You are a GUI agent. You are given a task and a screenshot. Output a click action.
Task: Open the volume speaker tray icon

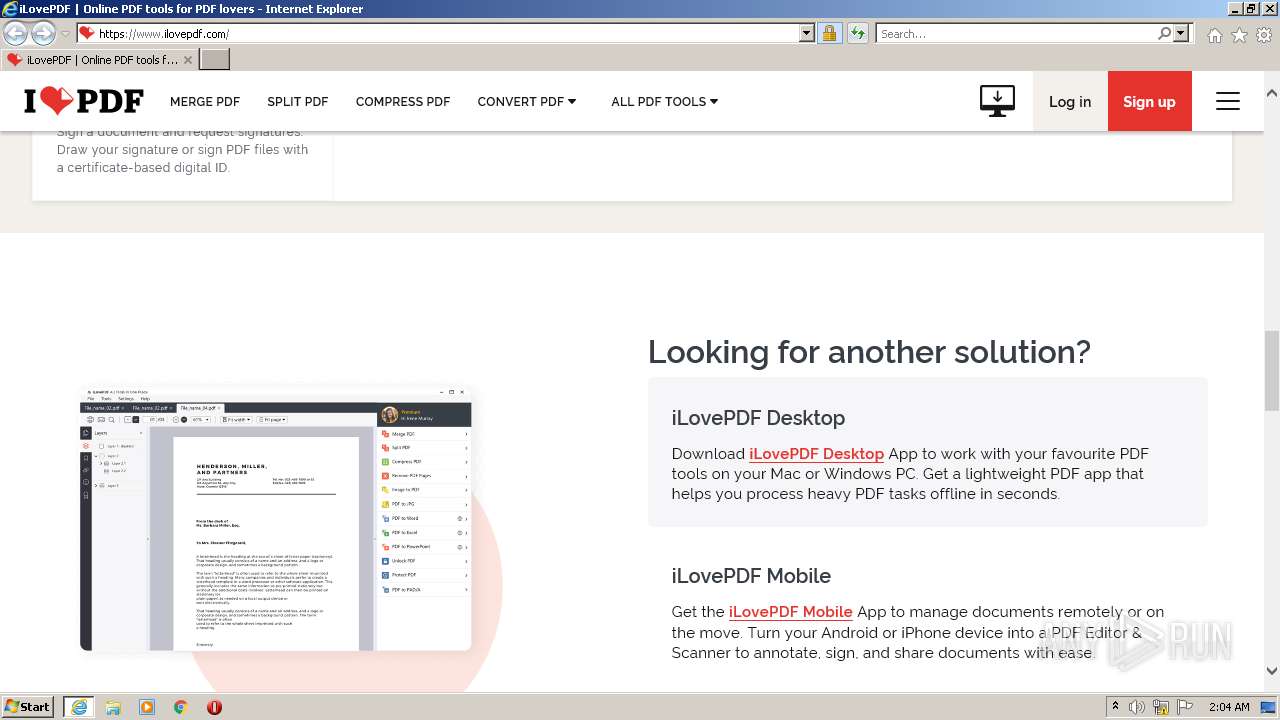pyautogui.click(x=1138, y=707)
